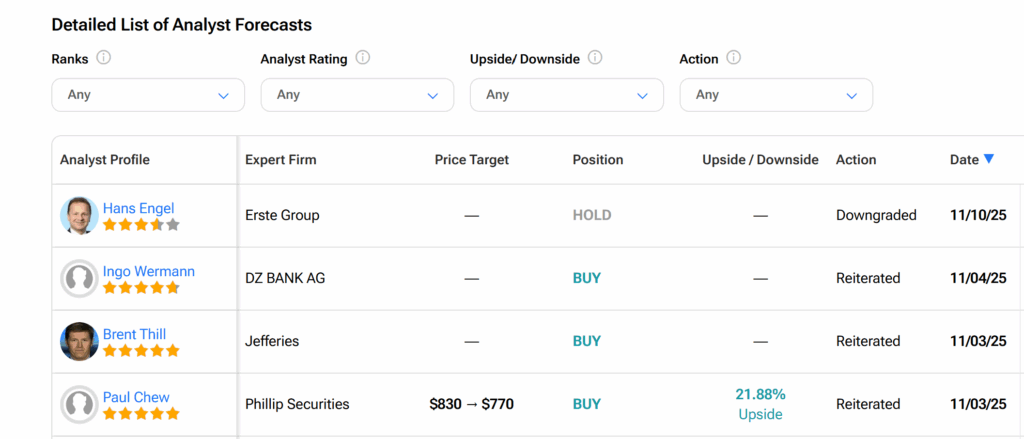
Task: Open Ingo Wermann's analyst profile link
Action: coord(148,271)
